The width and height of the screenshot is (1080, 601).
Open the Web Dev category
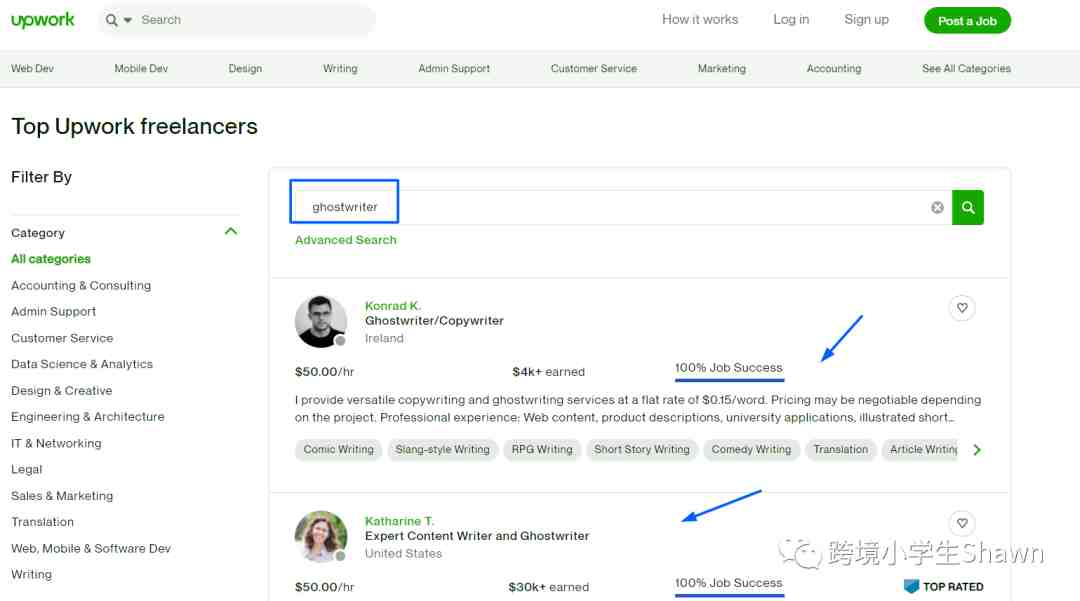pyautogui.click(x=32, y=68)
